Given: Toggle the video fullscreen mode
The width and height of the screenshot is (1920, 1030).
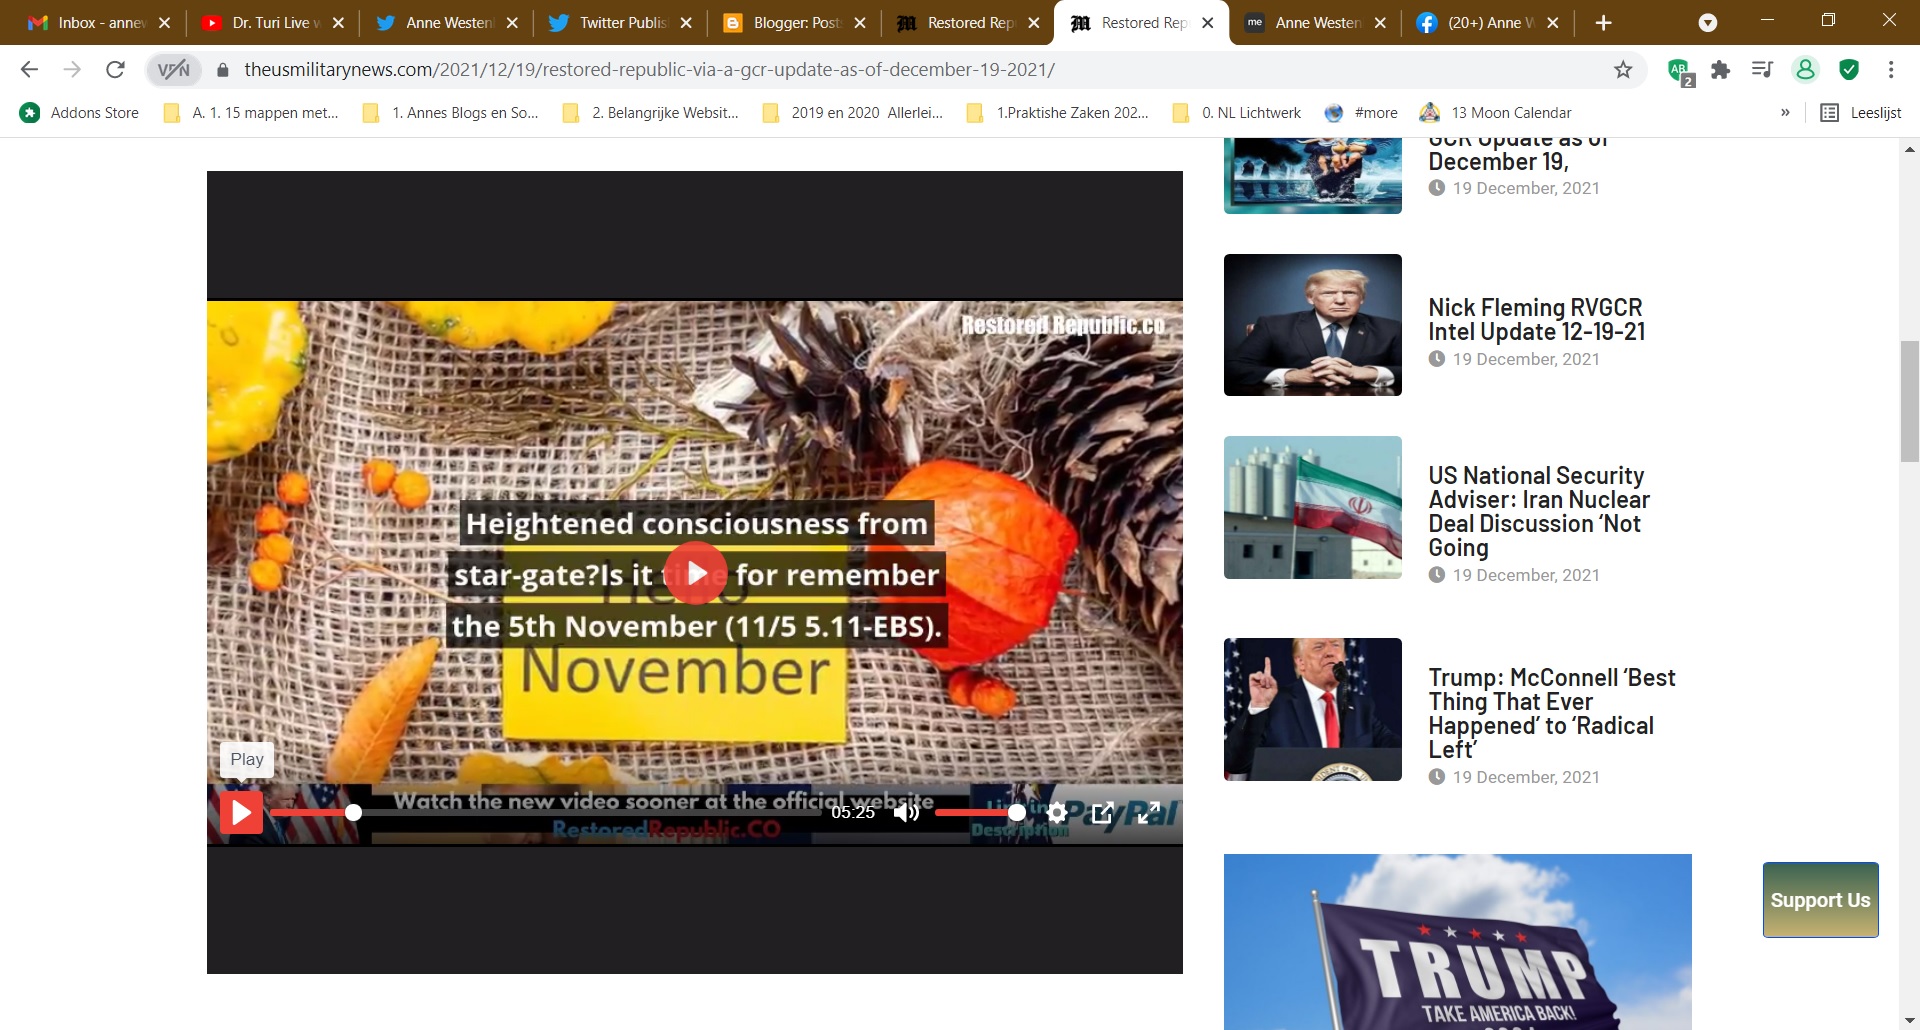Looking at the screenshot, I should pyautogui.click(x=1149, y=813).
